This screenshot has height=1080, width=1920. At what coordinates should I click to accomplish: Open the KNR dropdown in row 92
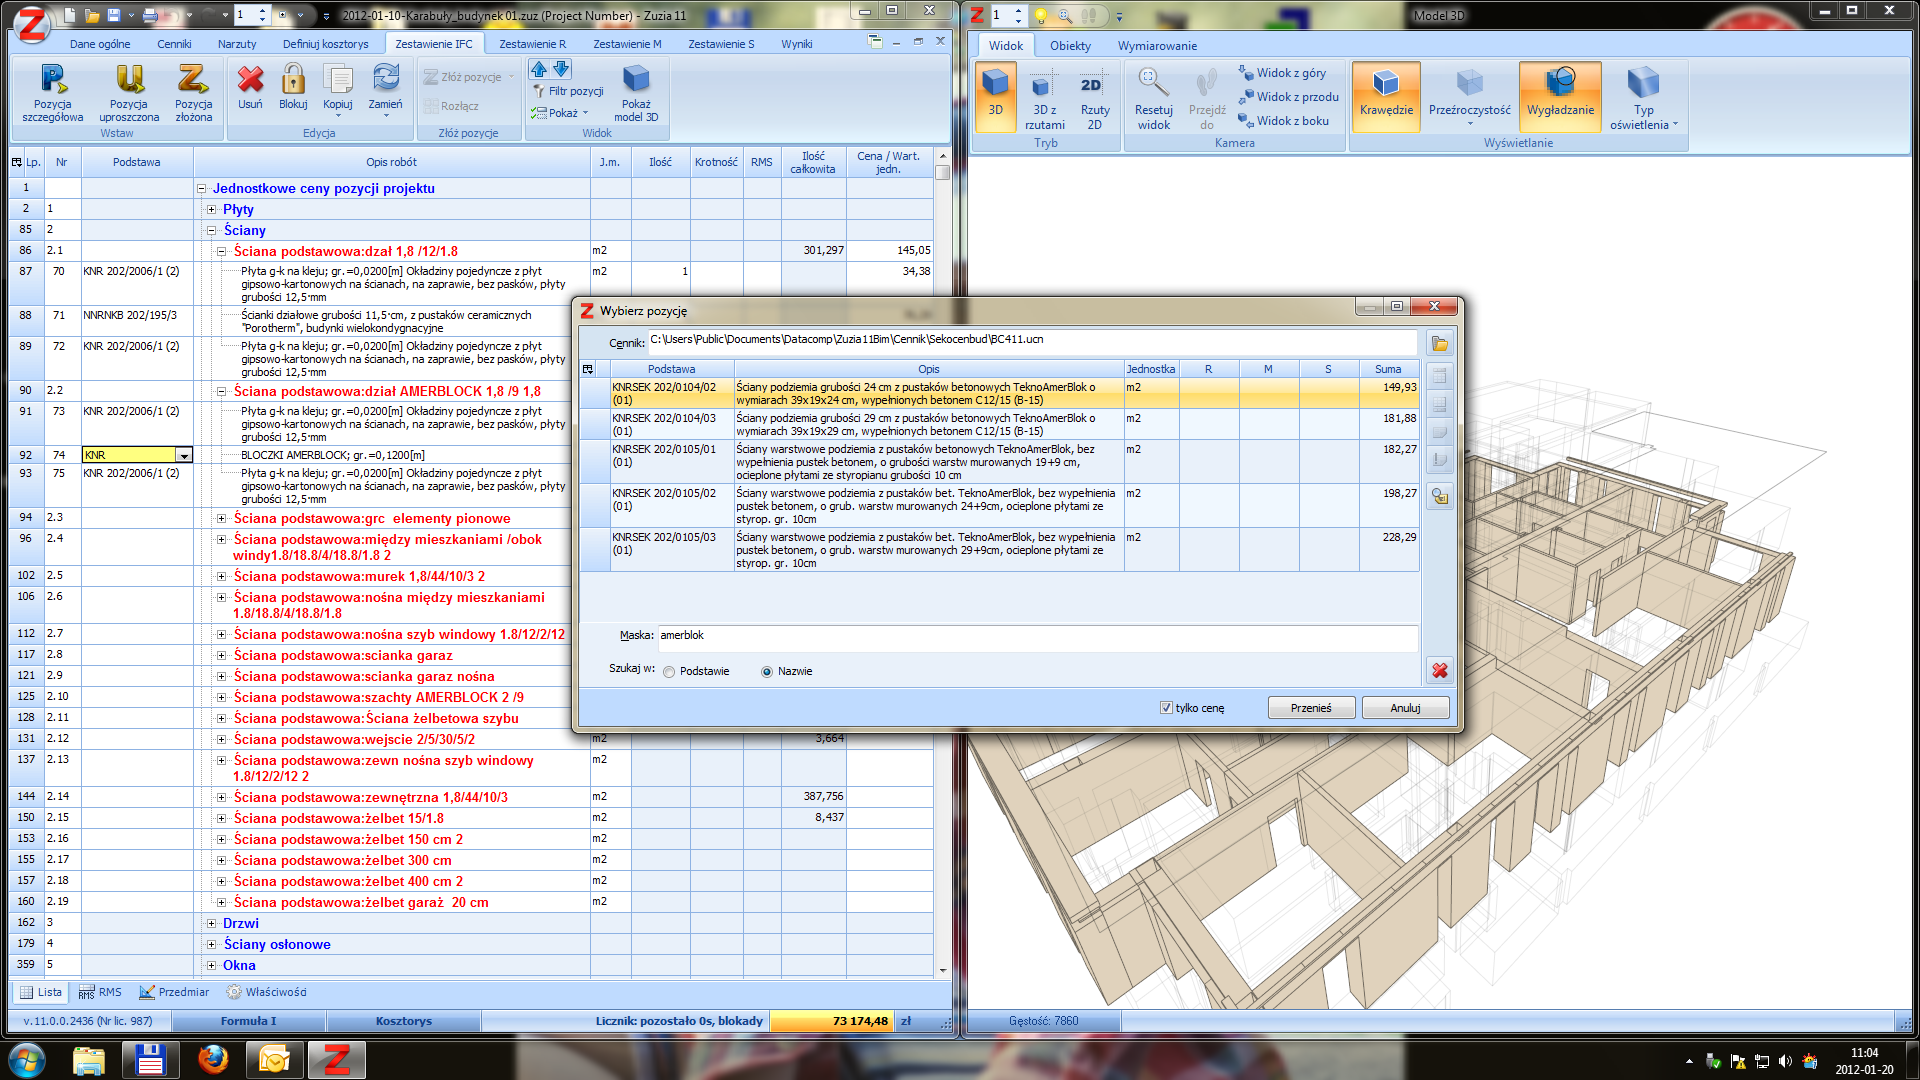coord(184,456)
